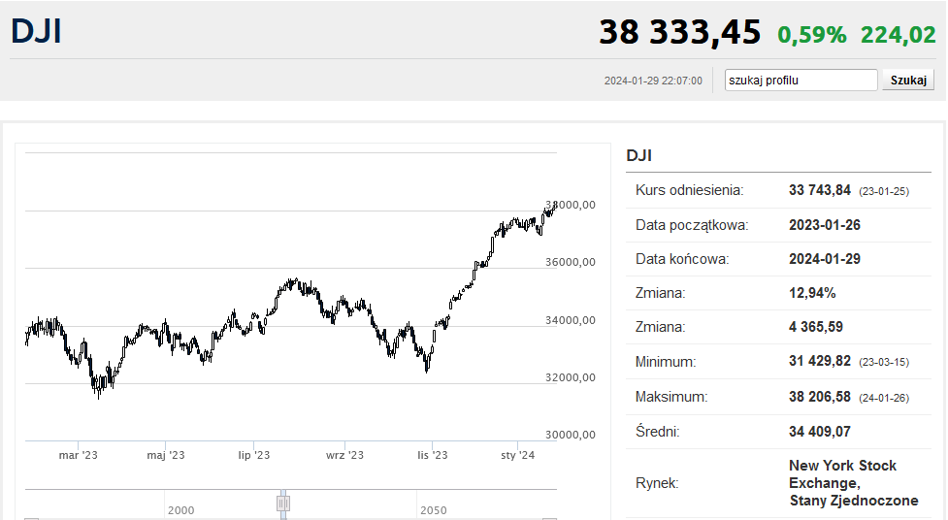Click the 38000,00 price level label
The image size is (948, 520).
click(570, 205)
